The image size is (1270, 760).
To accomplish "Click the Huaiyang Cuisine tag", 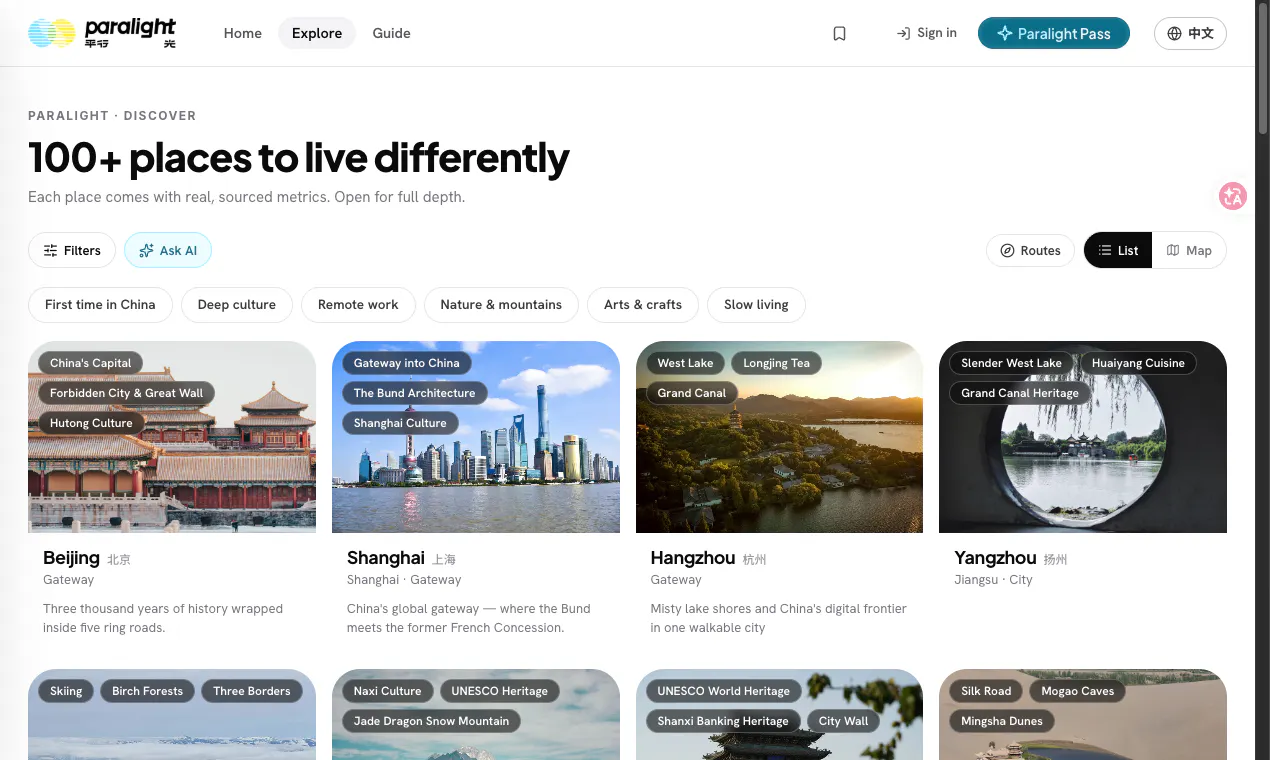I will [1138, 363].
